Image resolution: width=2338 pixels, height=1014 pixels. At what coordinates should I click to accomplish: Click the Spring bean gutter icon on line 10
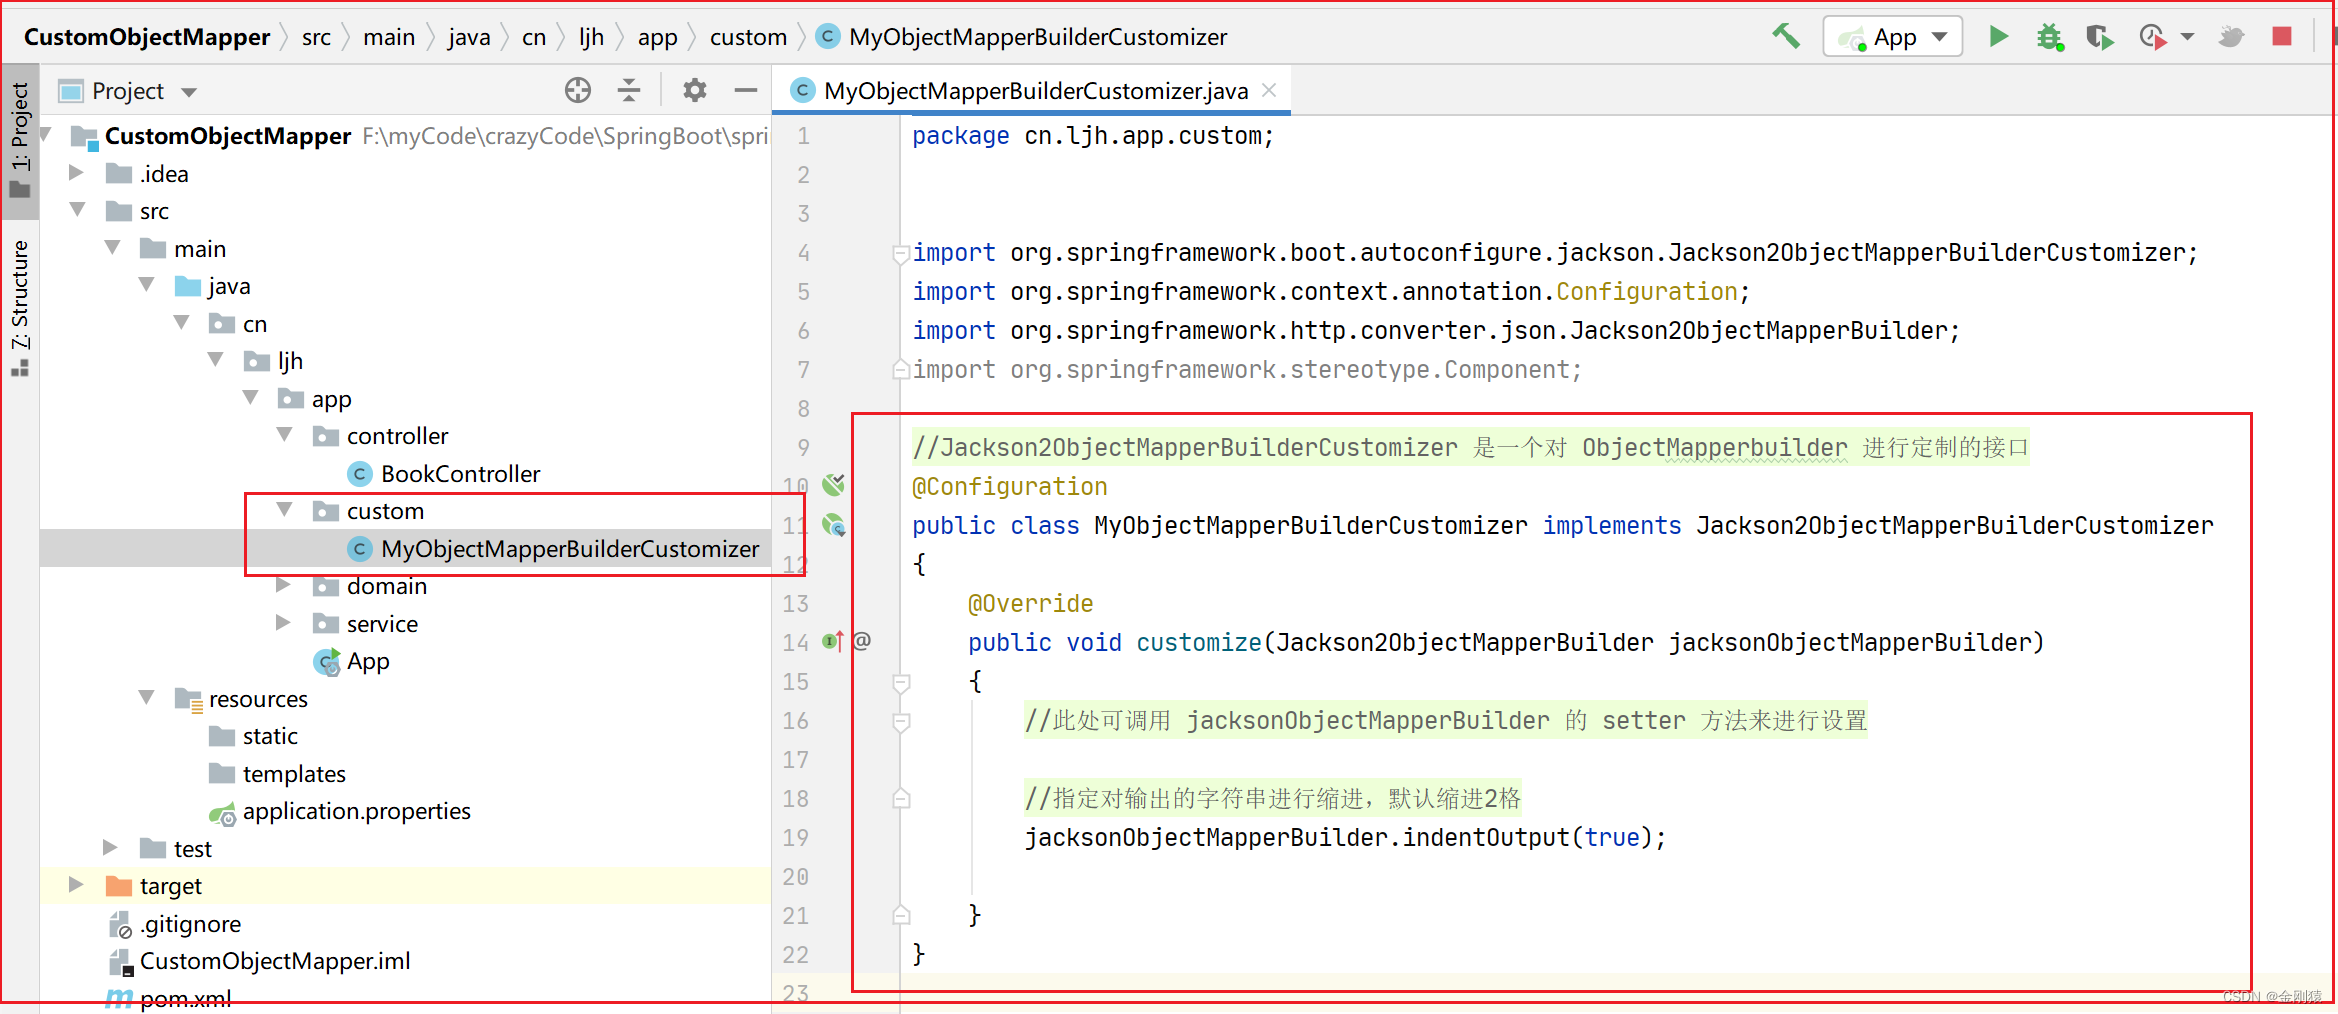pyautogui.click(x=833, y=485)
